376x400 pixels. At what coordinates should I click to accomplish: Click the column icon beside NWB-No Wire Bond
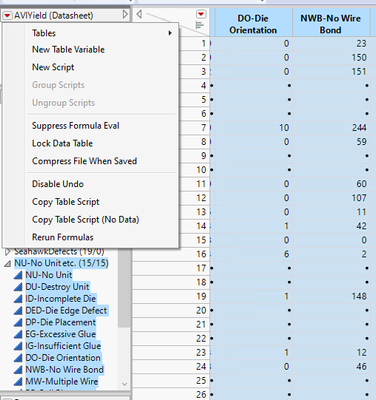pyautogui.click(x=18, y=370)
